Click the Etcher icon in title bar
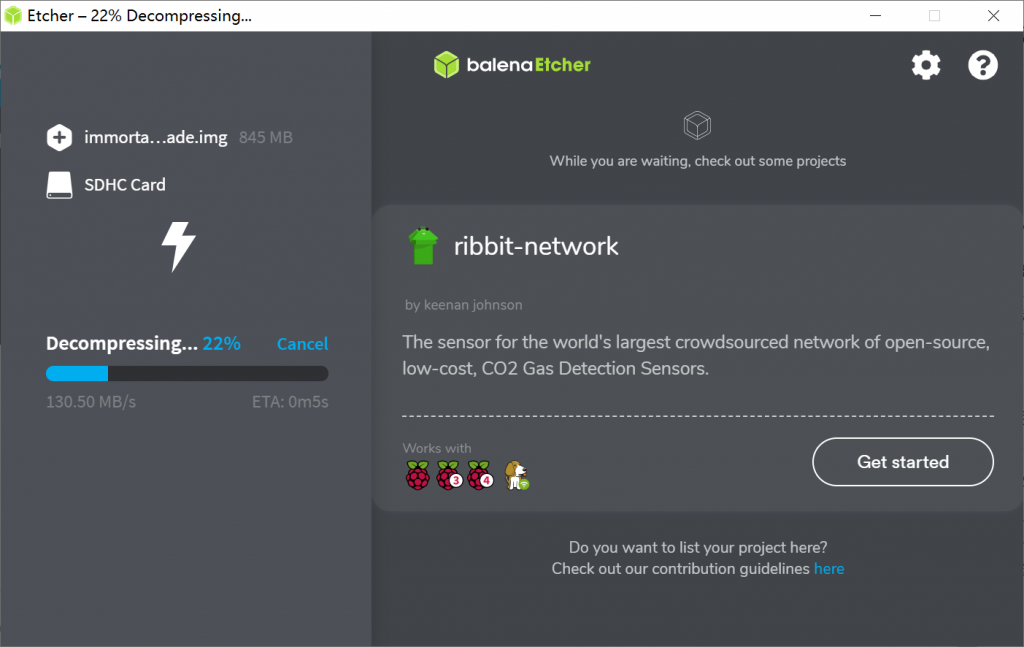The height and width of the screenshot is (647, 1024). tap(14, 16)
